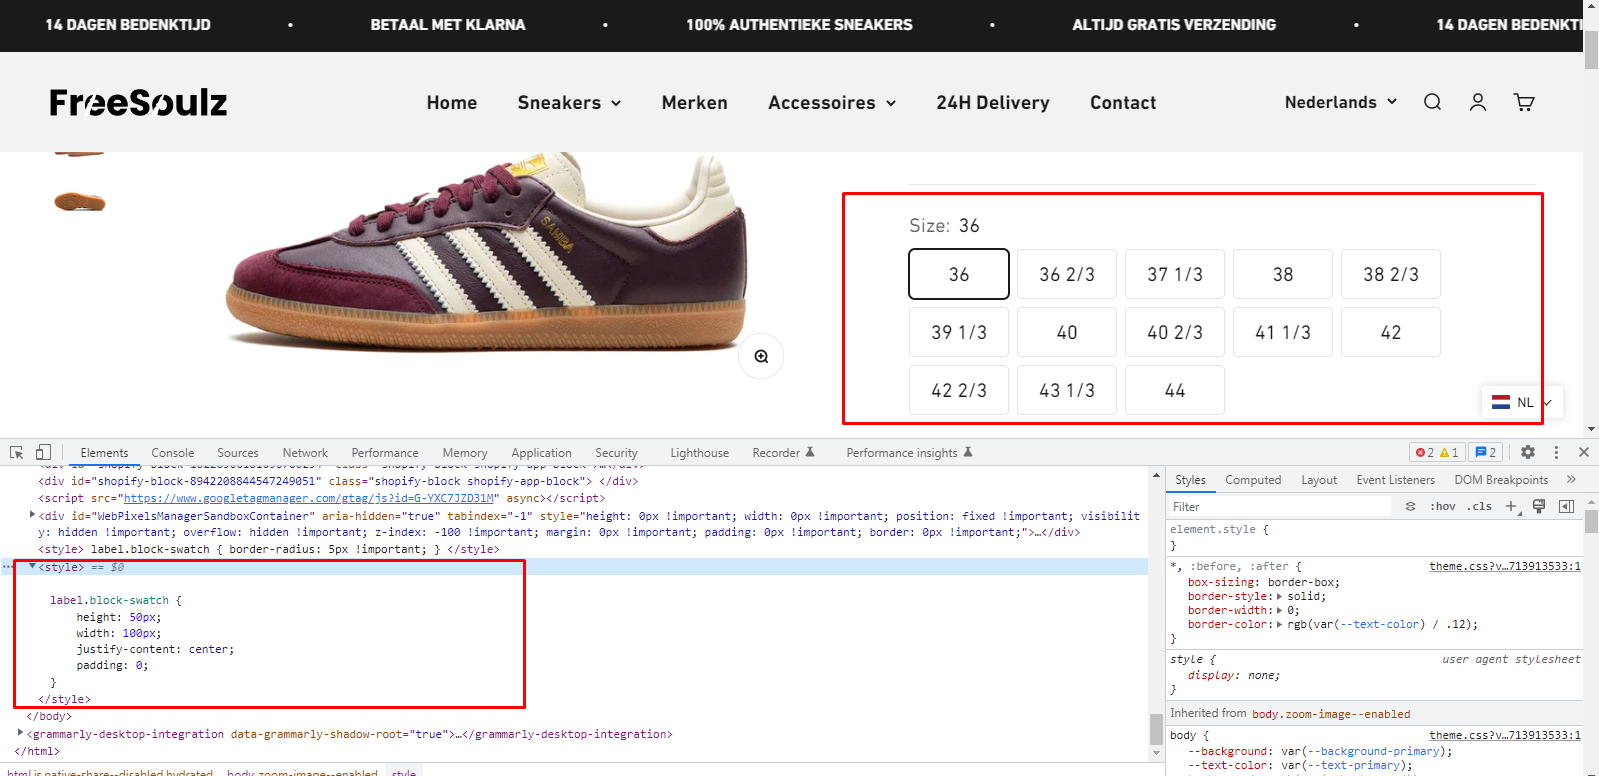Open the Event Listeners tab
The image size is (1599, 776).
pyautogui.click(x=1395, y=480)
